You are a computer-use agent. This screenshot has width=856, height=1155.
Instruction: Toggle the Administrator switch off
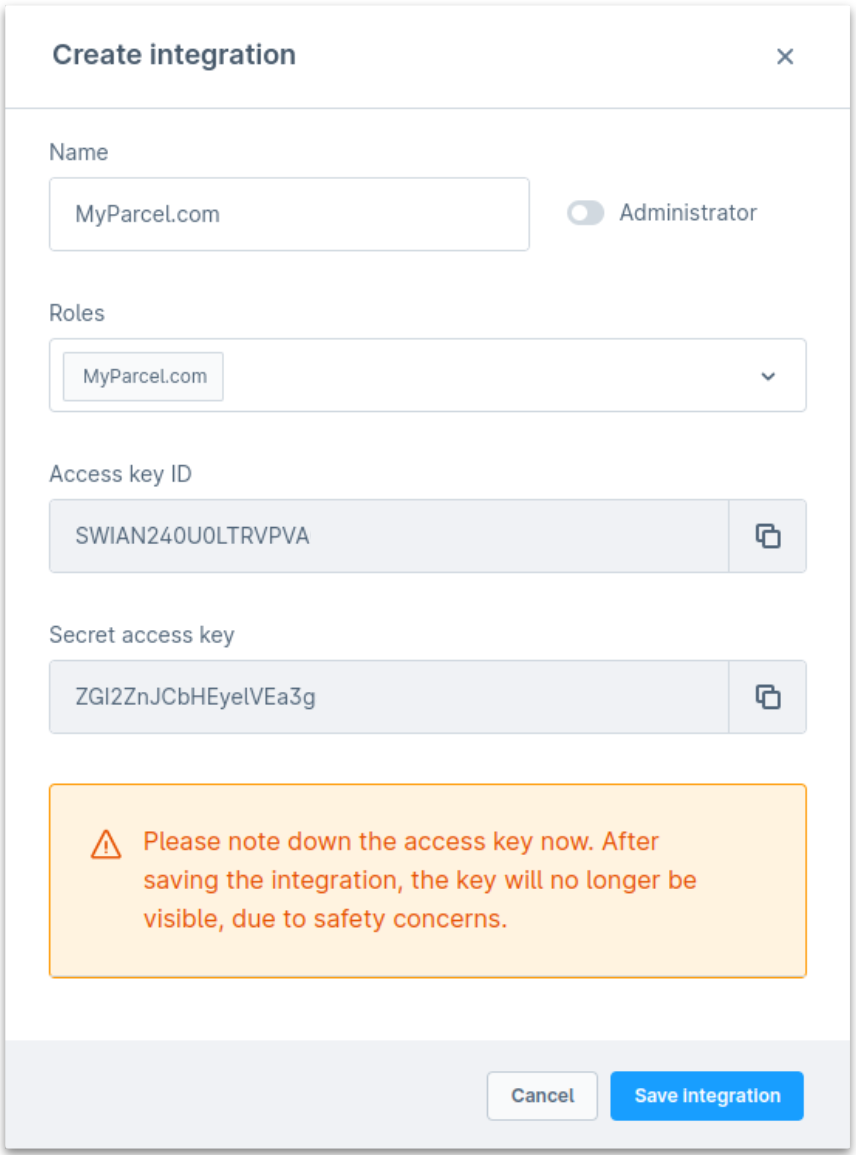pyautogui.click(x=585, y=213)
